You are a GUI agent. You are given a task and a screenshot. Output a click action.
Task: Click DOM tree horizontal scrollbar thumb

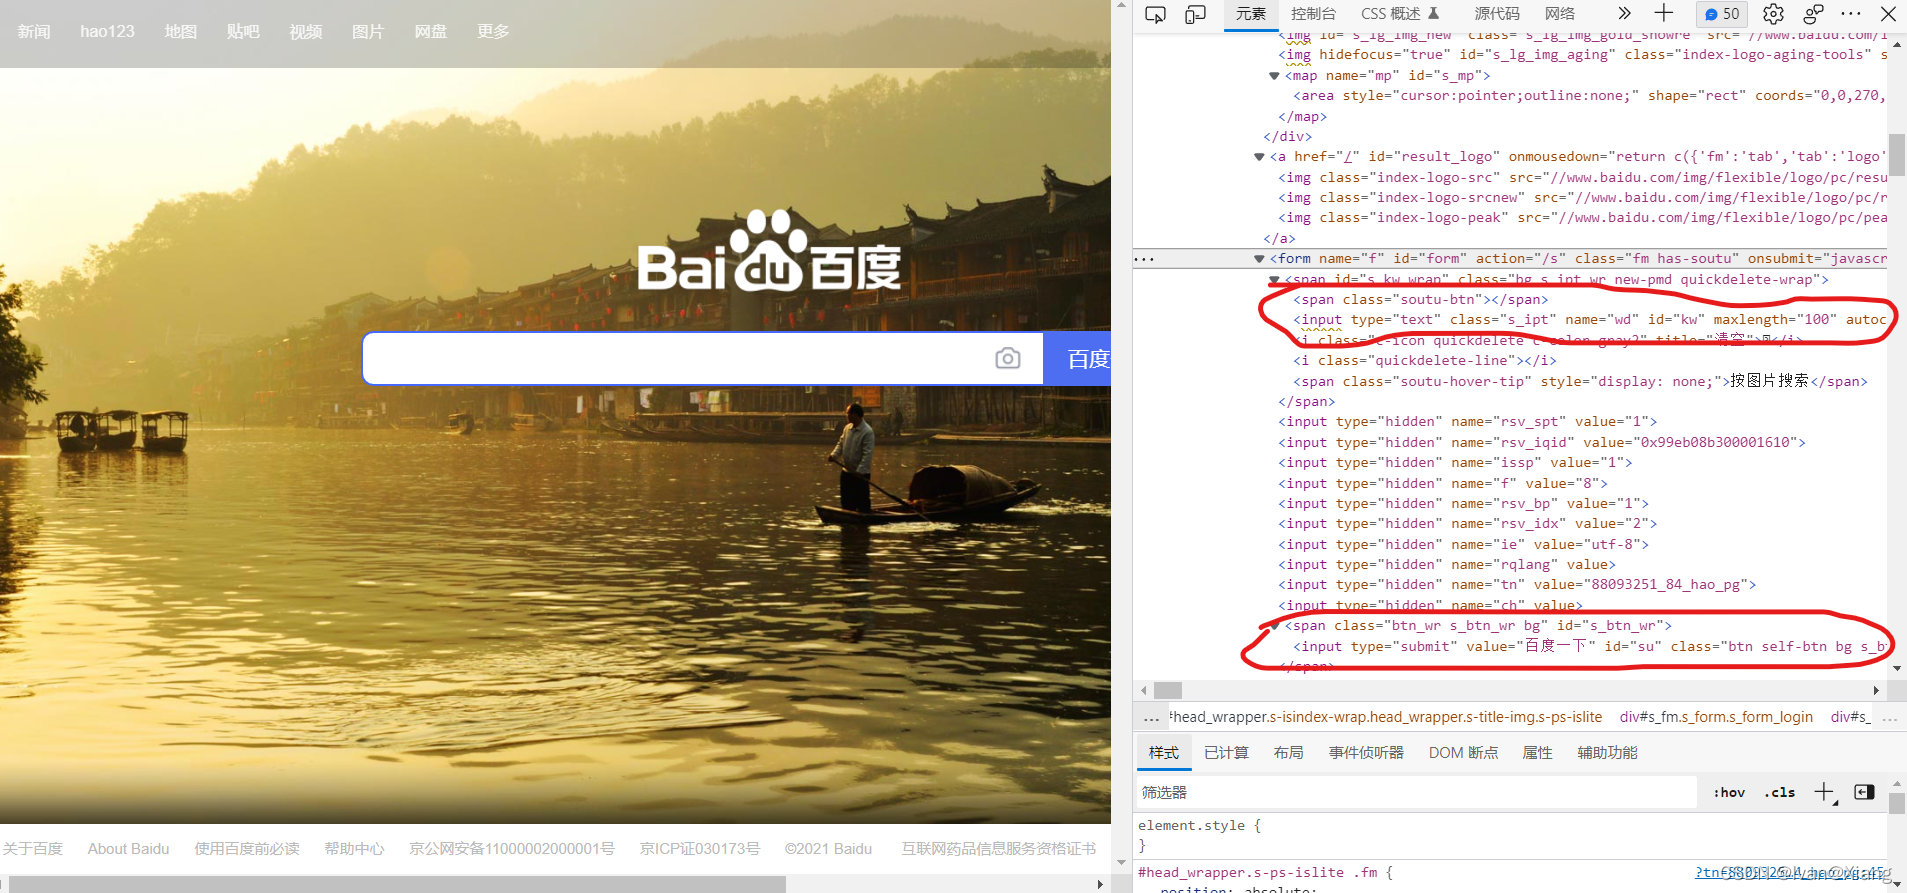point(1168,690)
